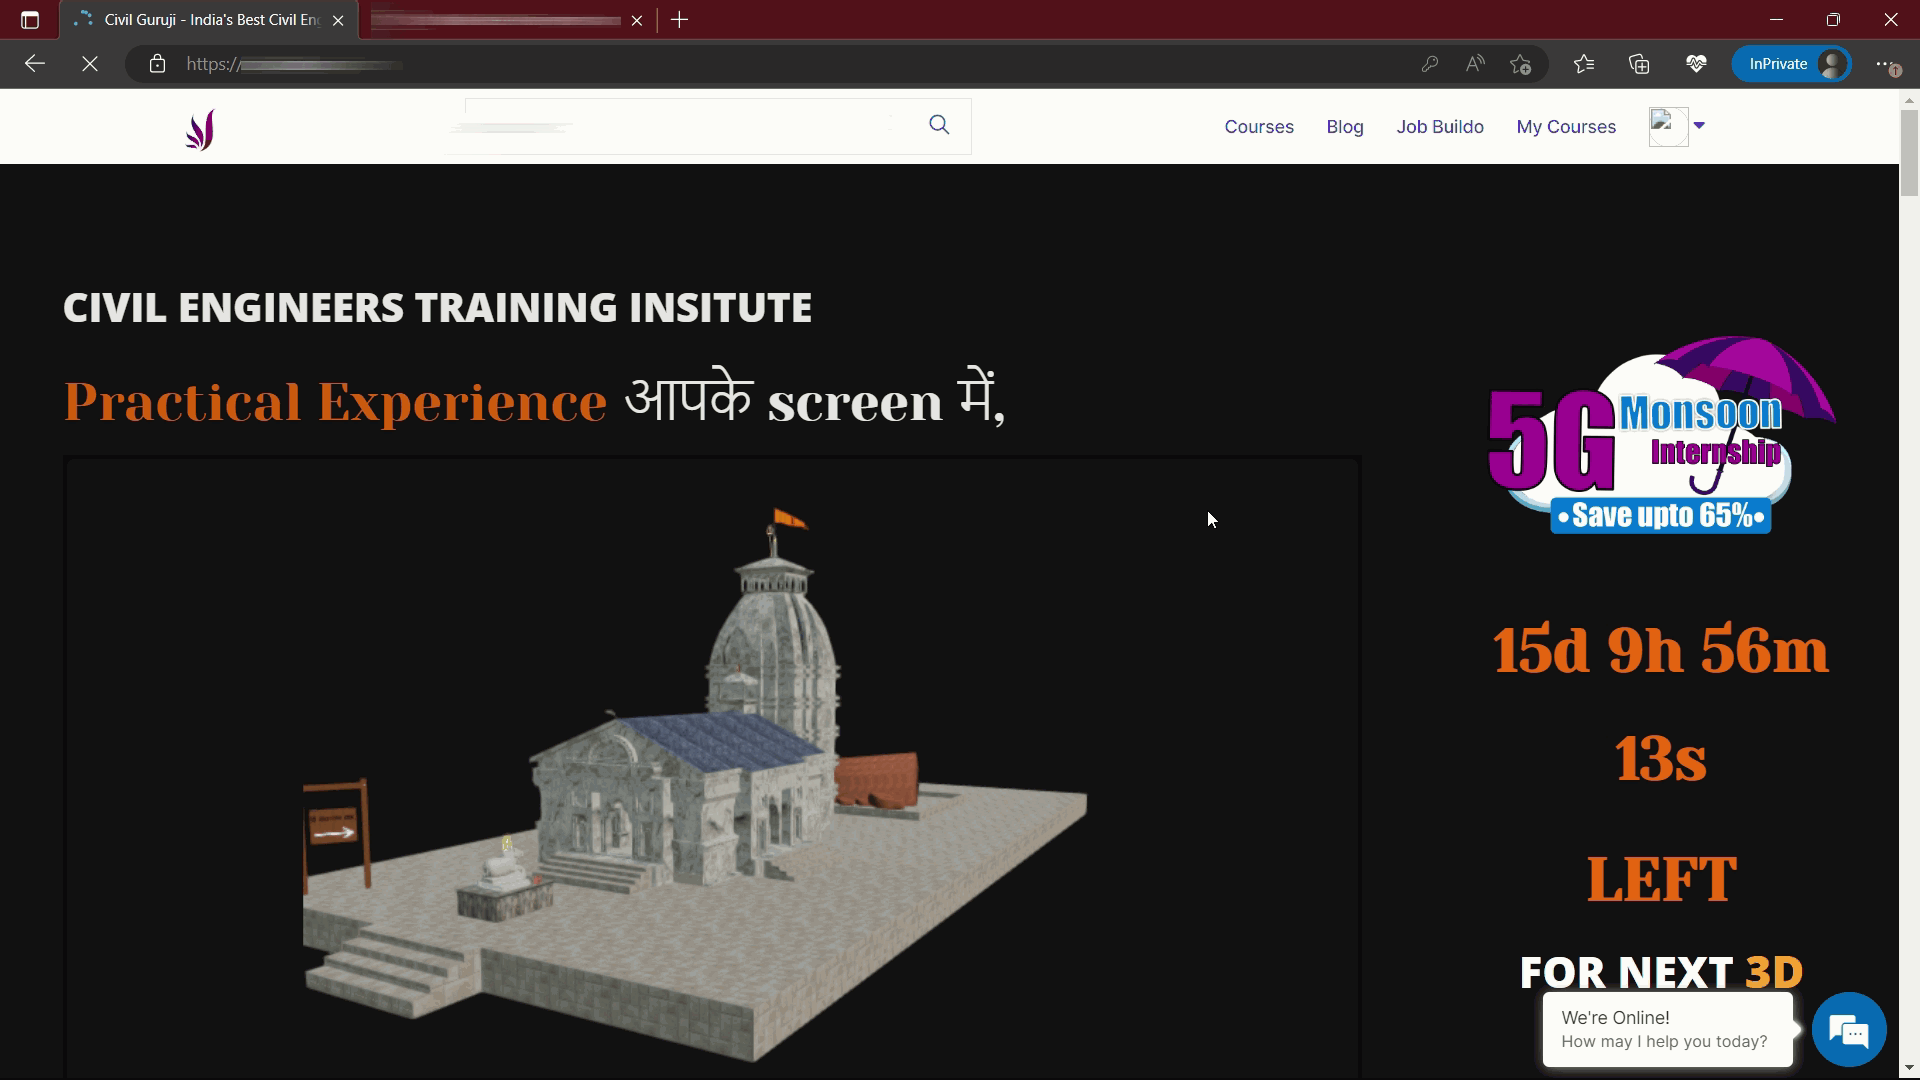Open the password manager key icon
The width and height of the screenshot is (1920, 1080).
click(x=1429, y=64)
